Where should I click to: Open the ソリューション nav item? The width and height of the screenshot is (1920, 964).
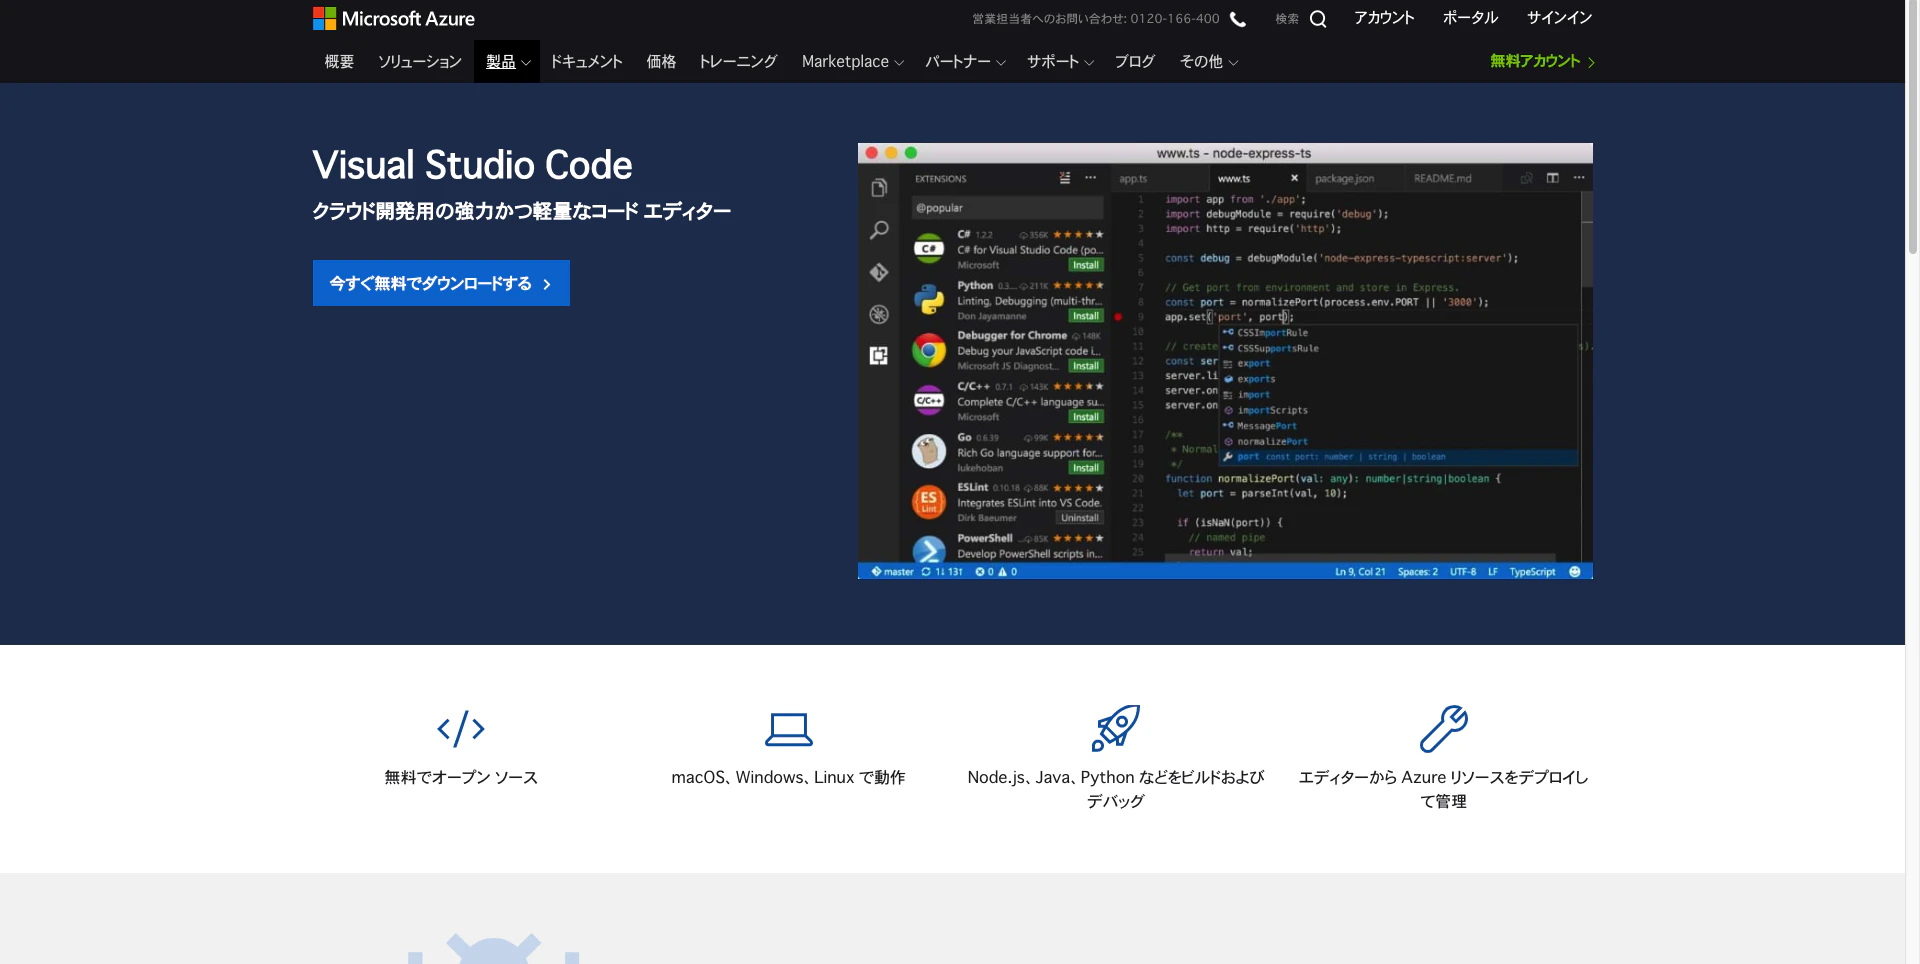click(x=419, y=62)
